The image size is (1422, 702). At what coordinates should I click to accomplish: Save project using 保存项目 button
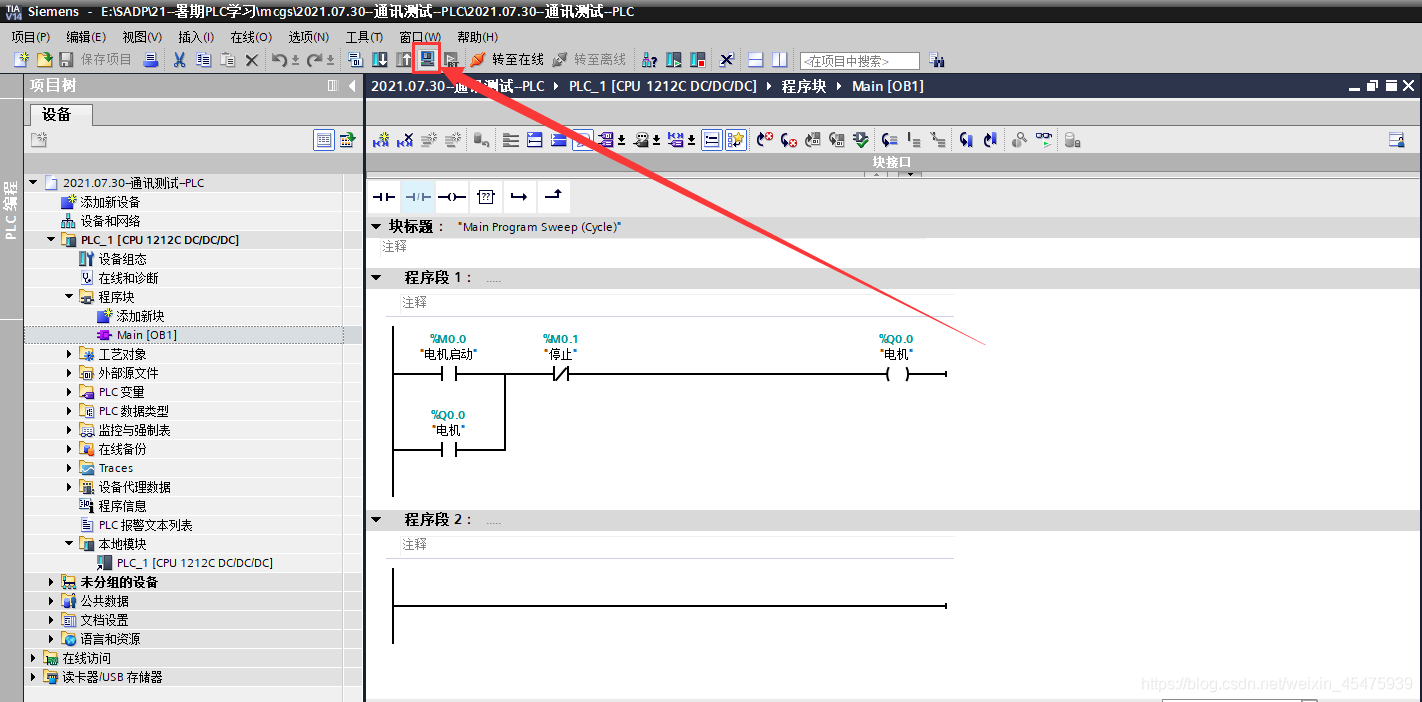pyautogui.click(x=96, y=60)
